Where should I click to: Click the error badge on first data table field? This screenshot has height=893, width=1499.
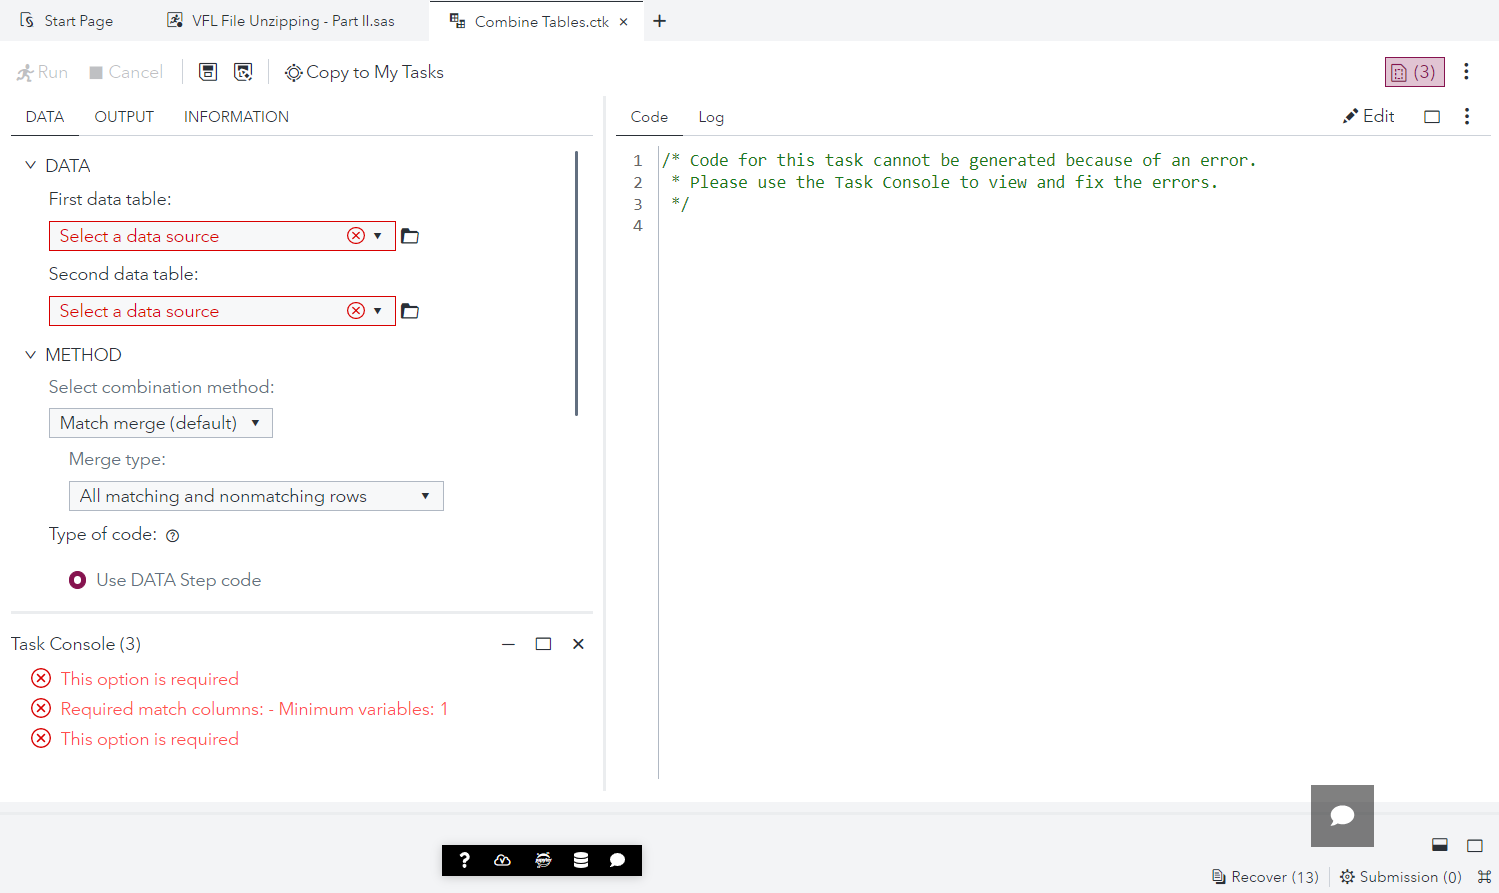point(356,235)
